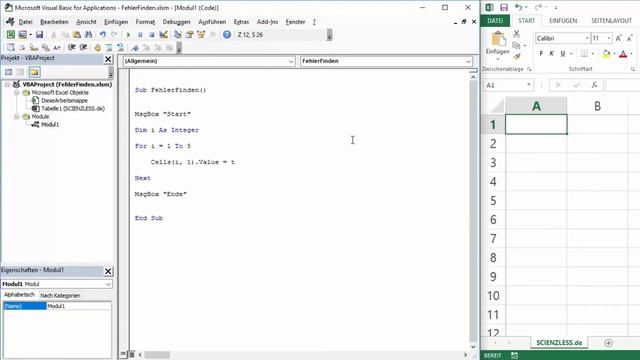Click the Paste icon in VBA toolbar
The width and height of the screenshot is (640, 360).
[x=76, y=35]
